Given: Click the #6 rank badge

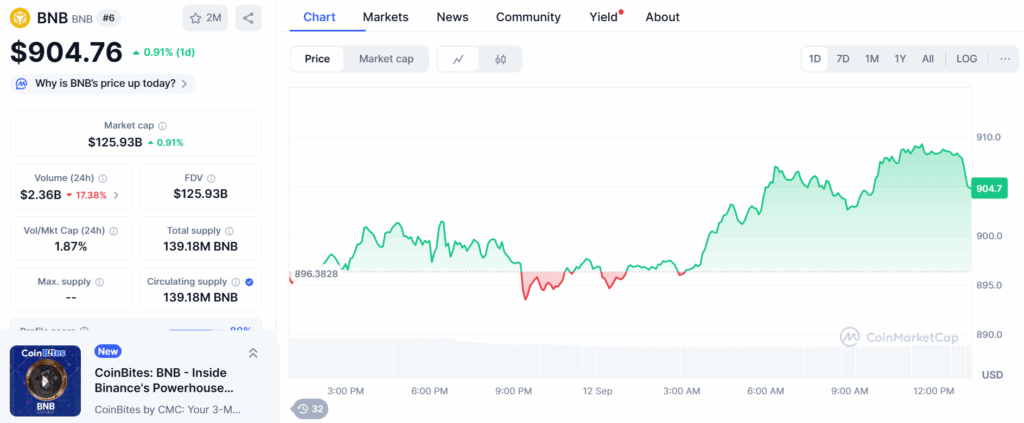Looking at the screenshot, I should click(x=109, y=18).
